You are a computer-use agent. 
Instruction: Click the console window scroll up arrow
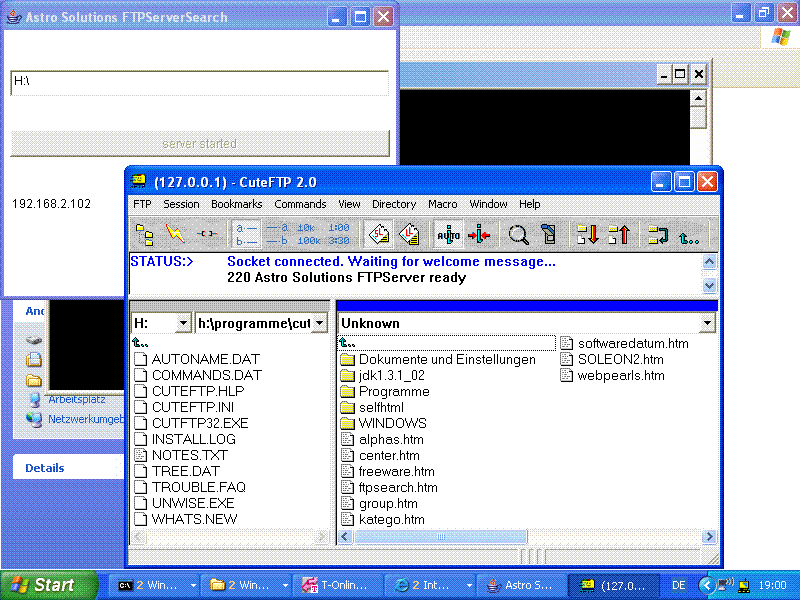[698, 98]
